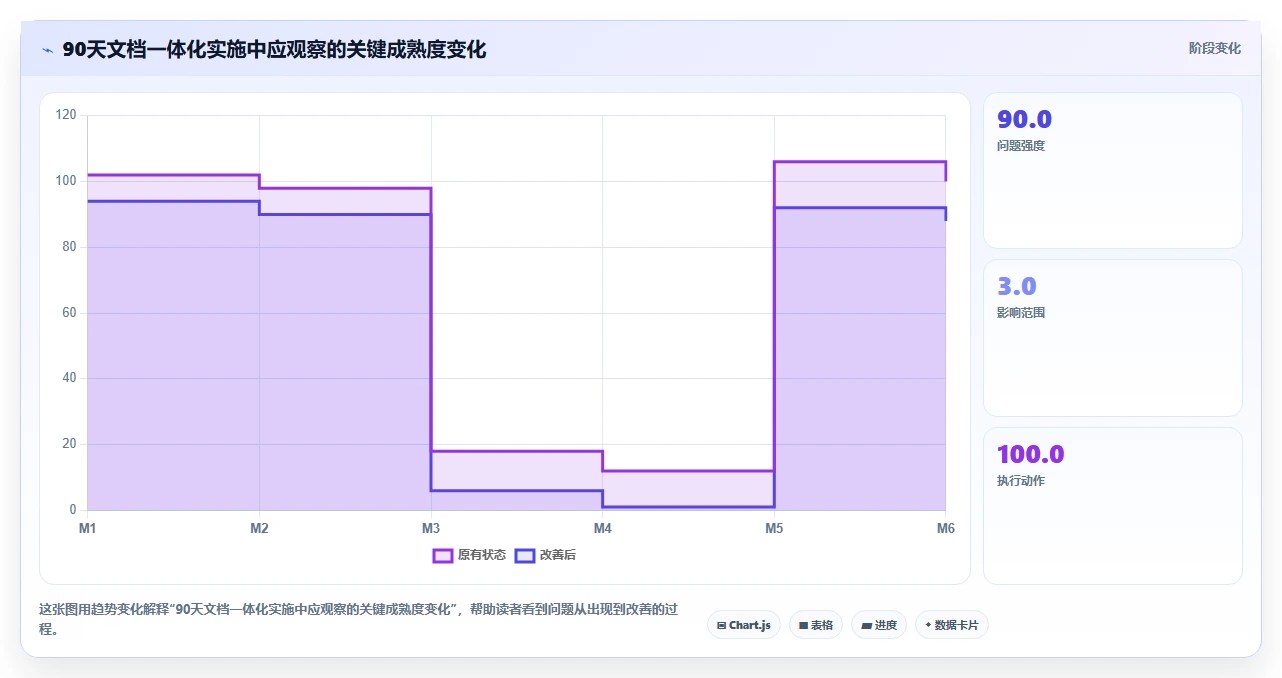Click the M1 x-axis label

point(88,528)
